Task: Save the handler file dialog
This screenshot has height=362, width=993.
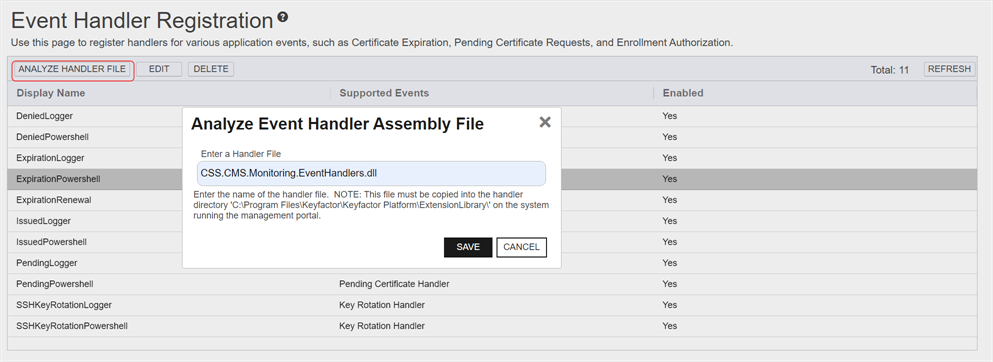Action: (468, 247)
